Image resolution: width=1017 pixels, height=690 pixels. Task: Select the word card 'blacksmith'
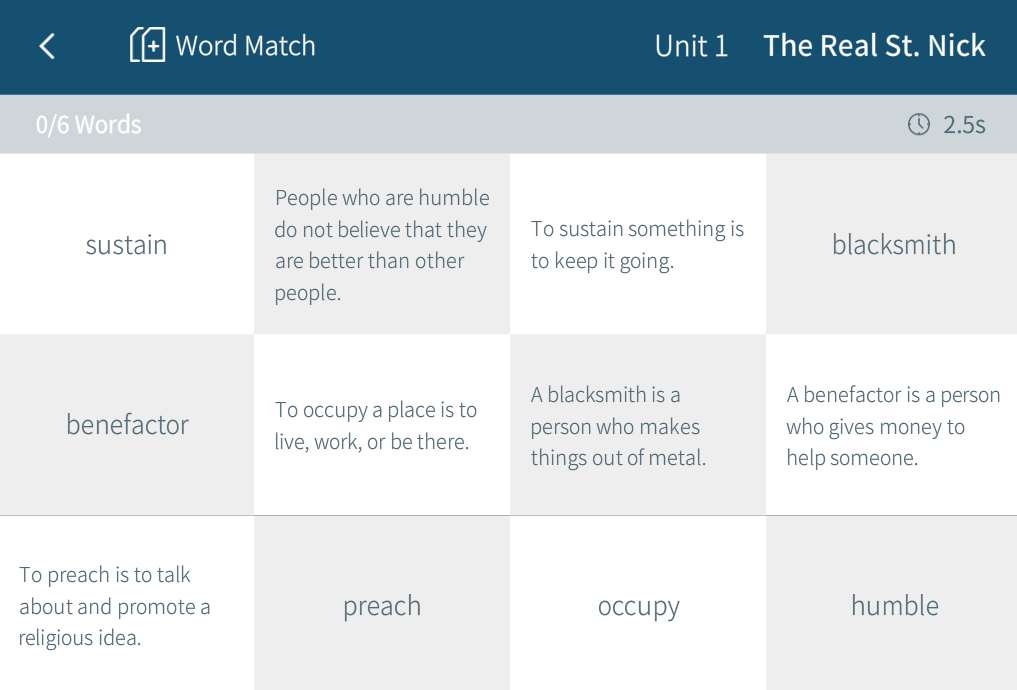click(x=892, y=244)
